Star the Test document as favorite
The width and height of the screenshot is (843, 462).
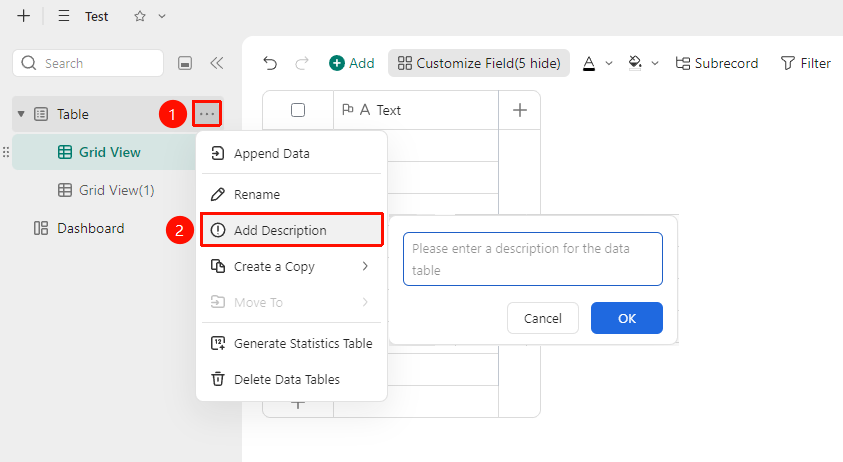140,16
